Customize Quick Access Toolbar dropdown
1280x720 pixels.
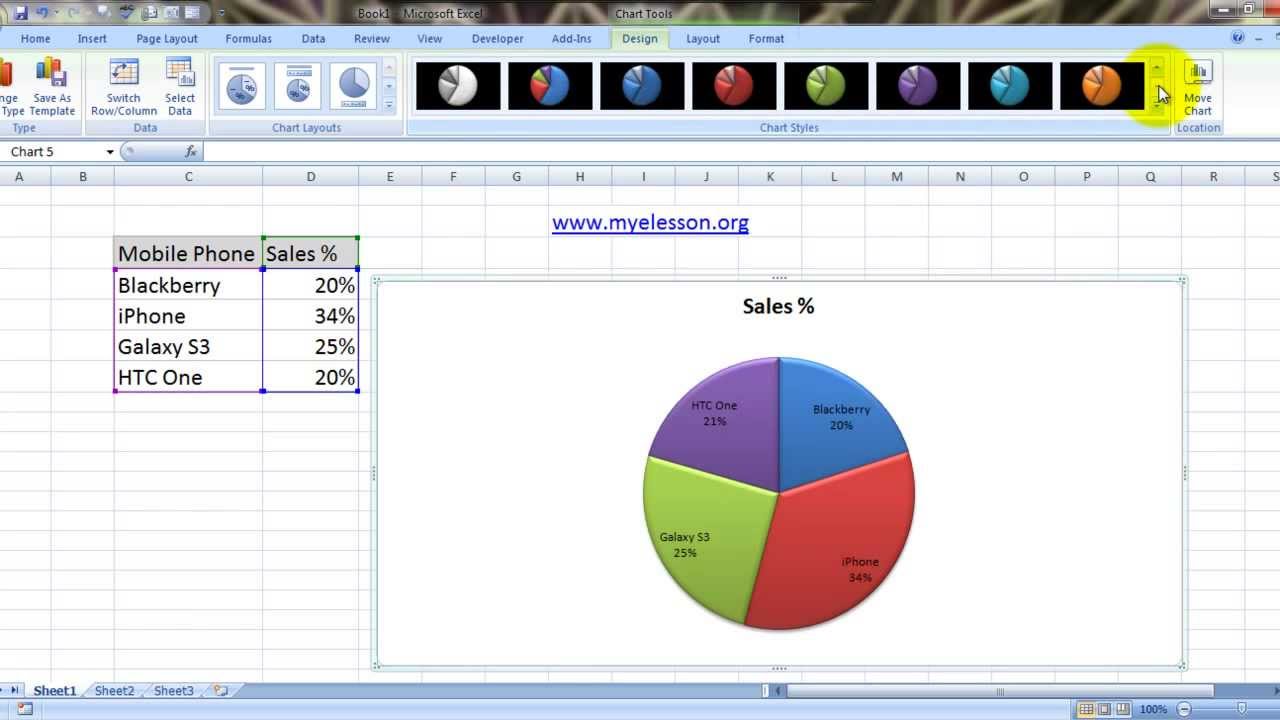(x=221, y=14)
